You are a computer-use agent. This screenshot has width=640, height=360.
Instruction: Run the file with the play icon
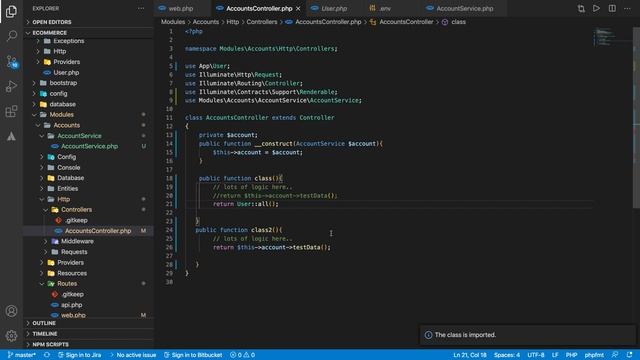[x=596, y=8]
